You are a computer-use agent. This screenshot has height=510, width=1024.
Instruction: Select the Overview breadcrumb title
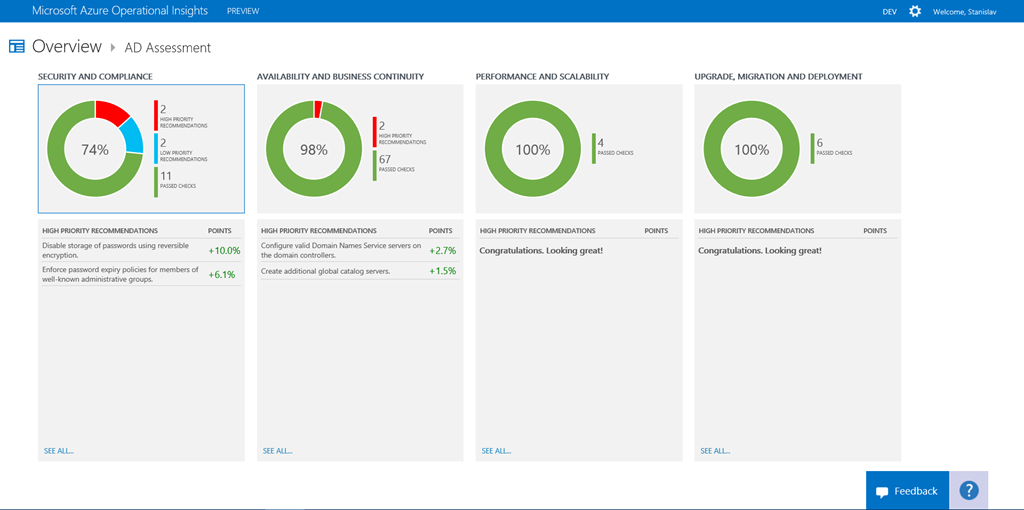click(67, 46)
